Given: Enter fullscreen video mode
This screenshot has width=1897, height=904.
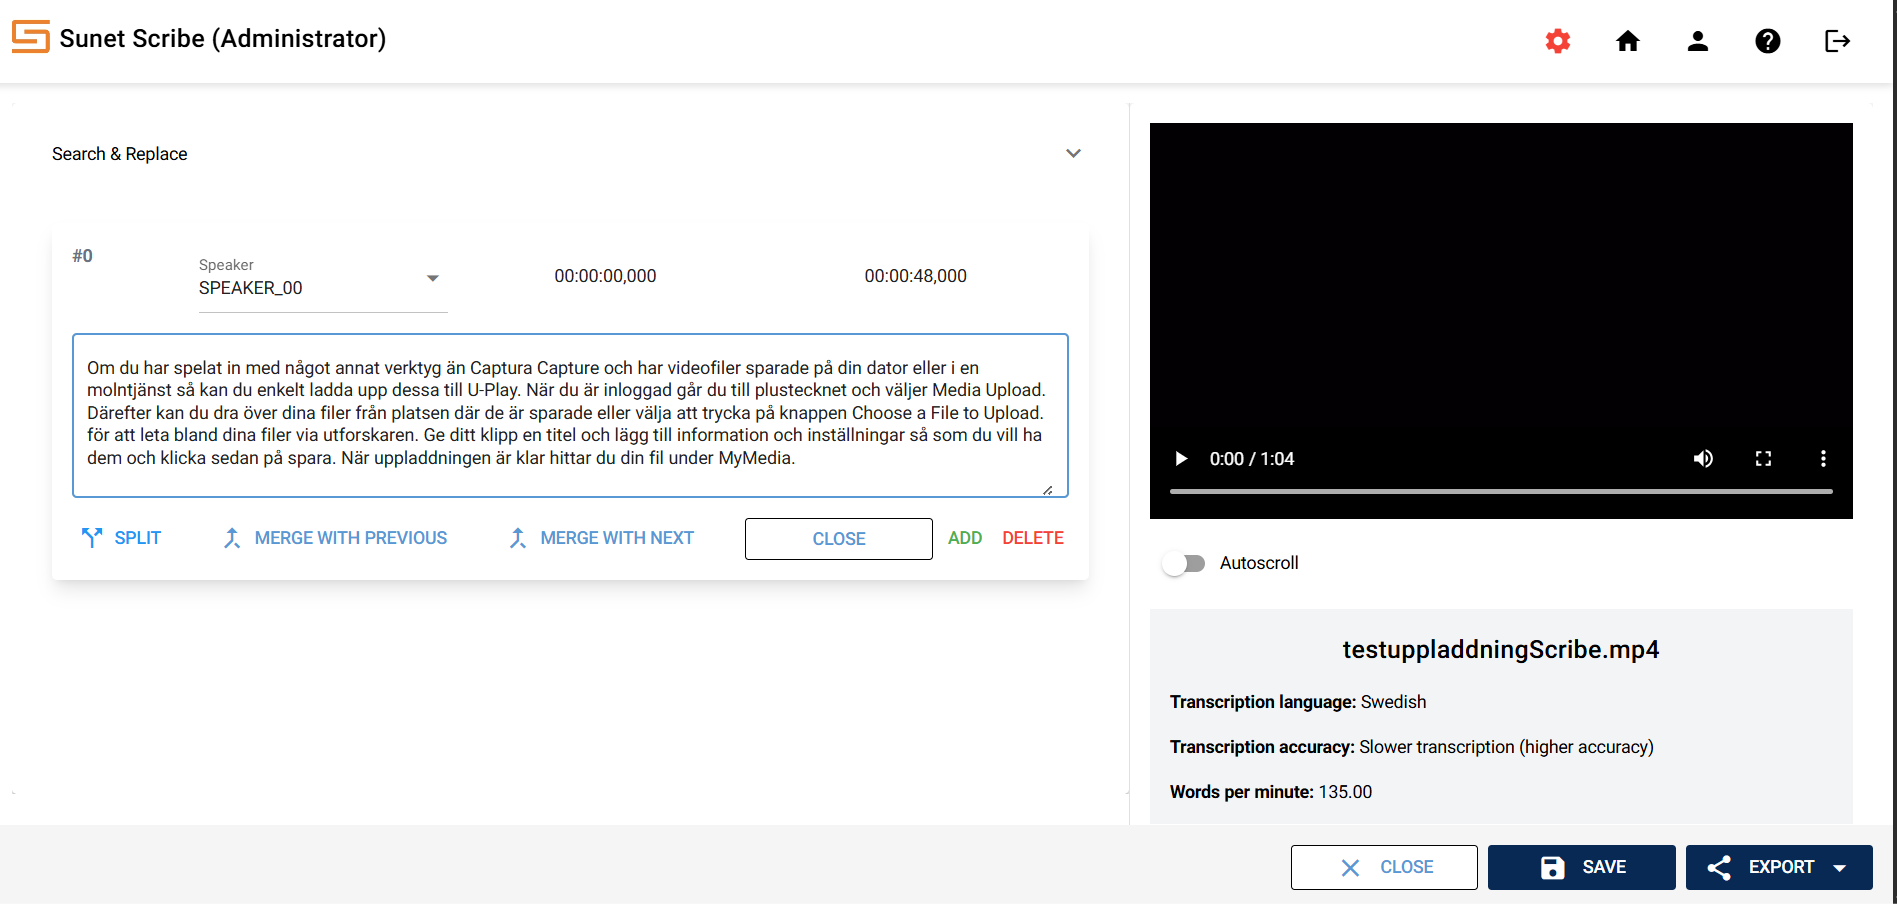Looking at the screenshot, I should pyautogui.click(x=1763, y=459).
